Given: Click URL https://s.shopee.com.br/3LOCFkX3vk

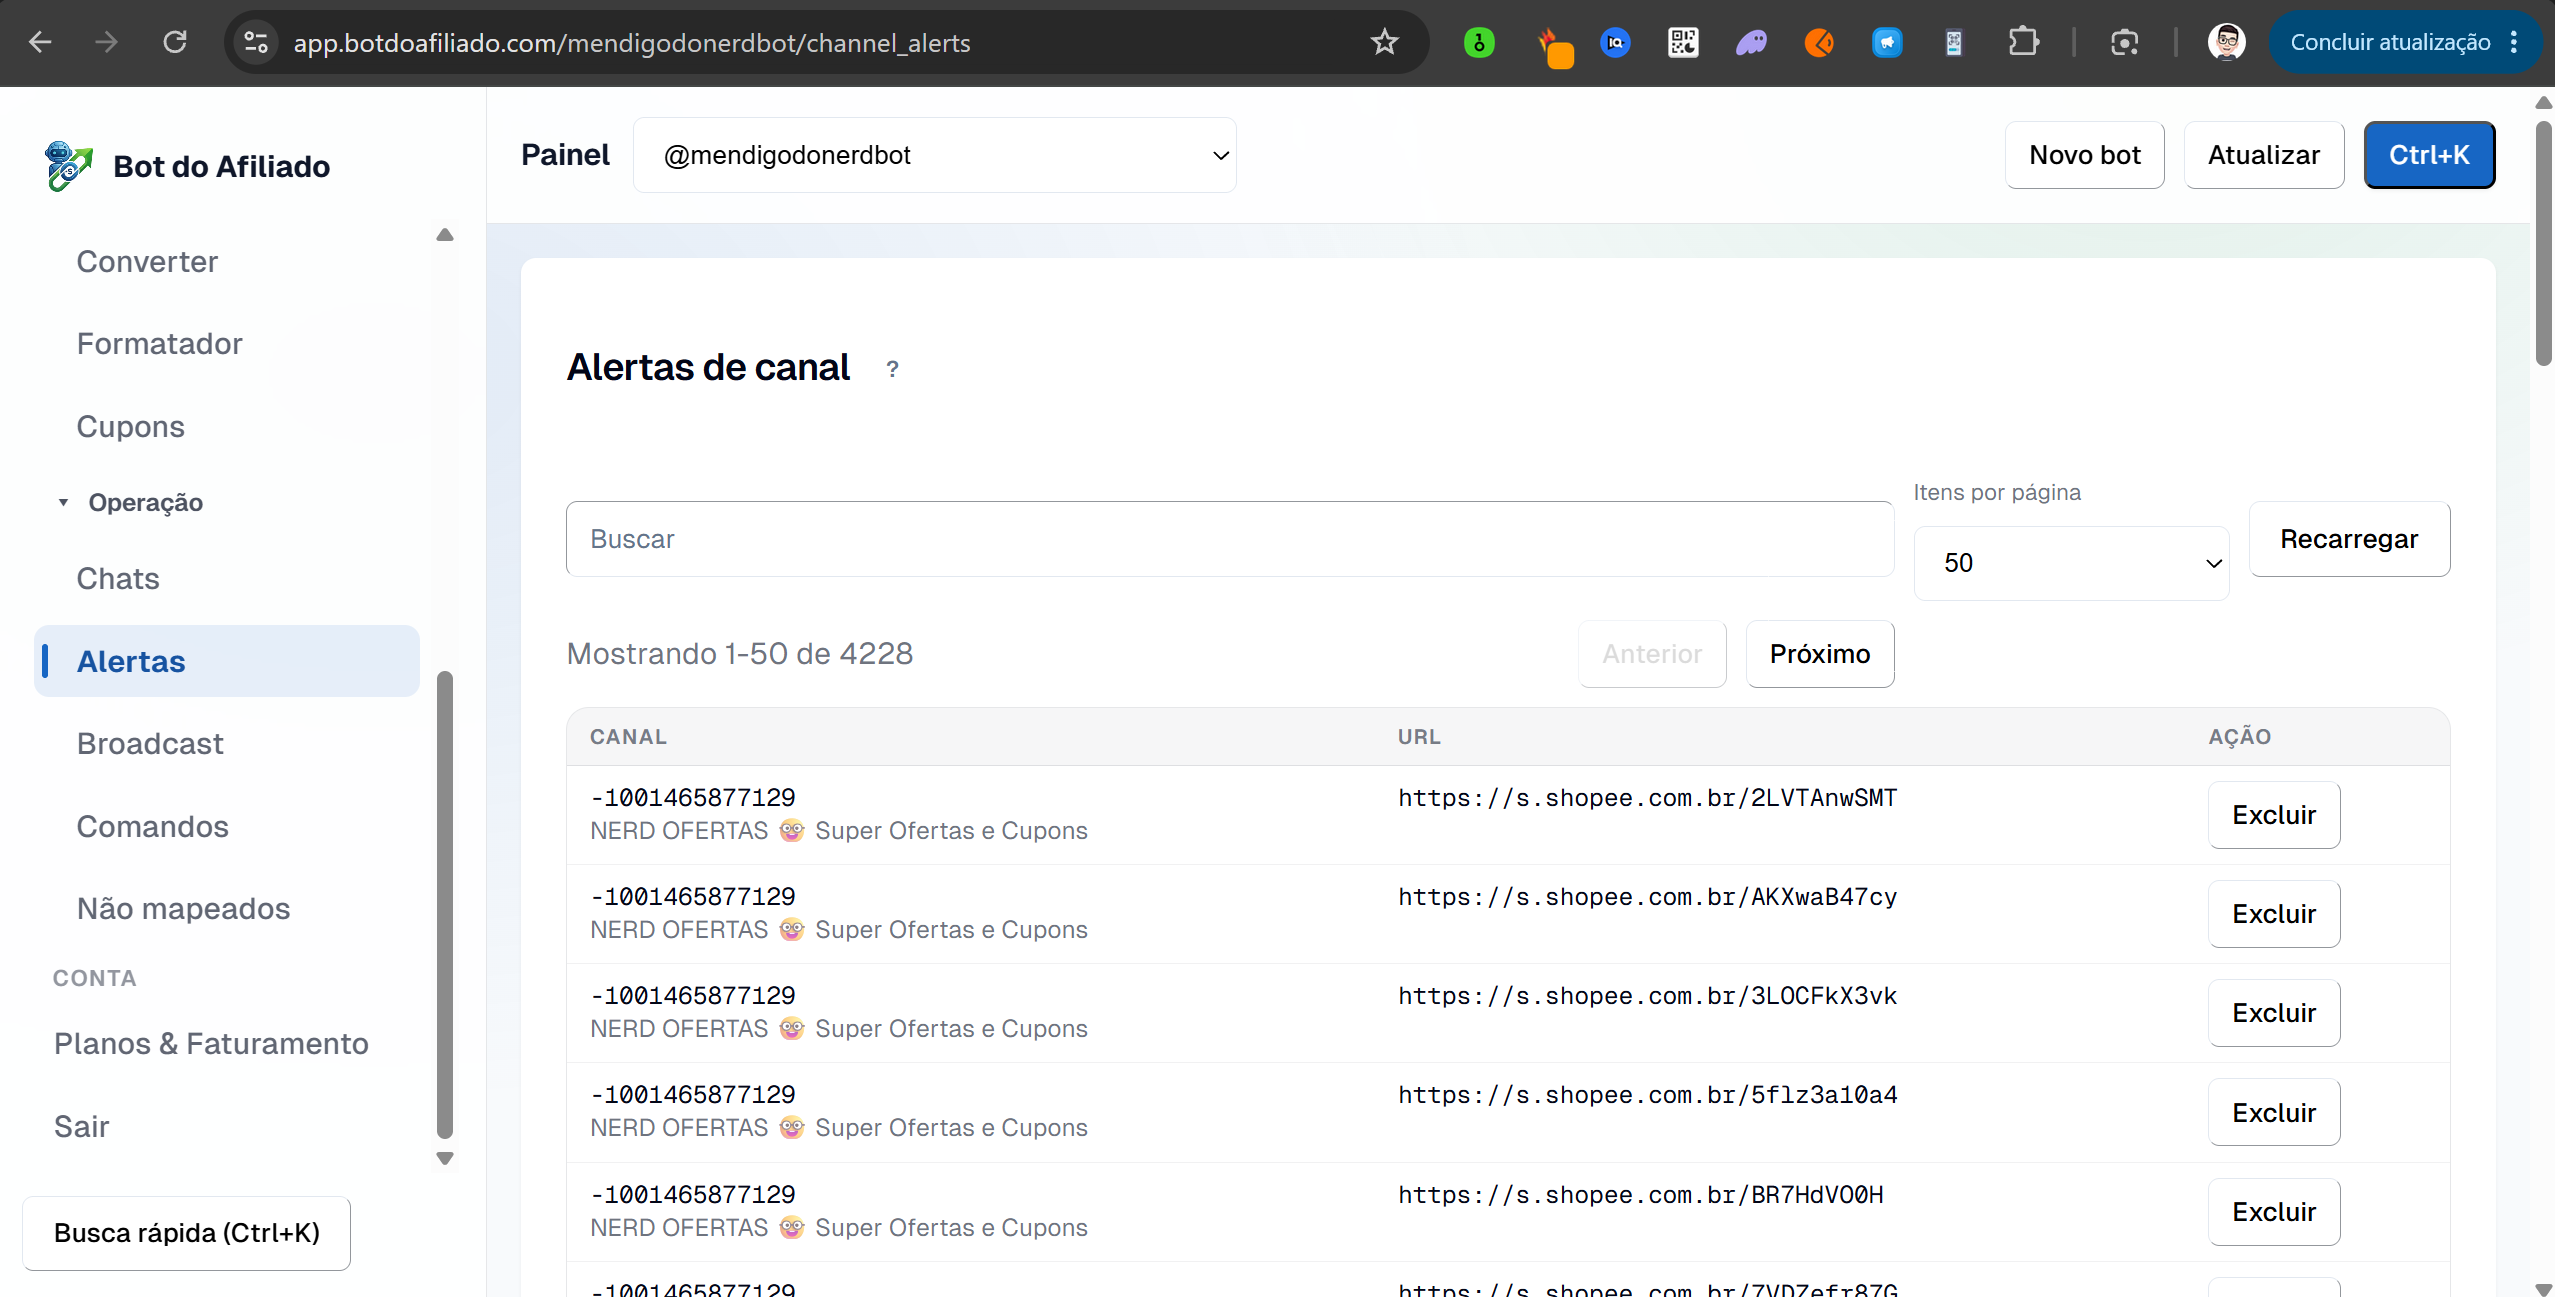Looking at the screenshot, I should click(1647, 996).
